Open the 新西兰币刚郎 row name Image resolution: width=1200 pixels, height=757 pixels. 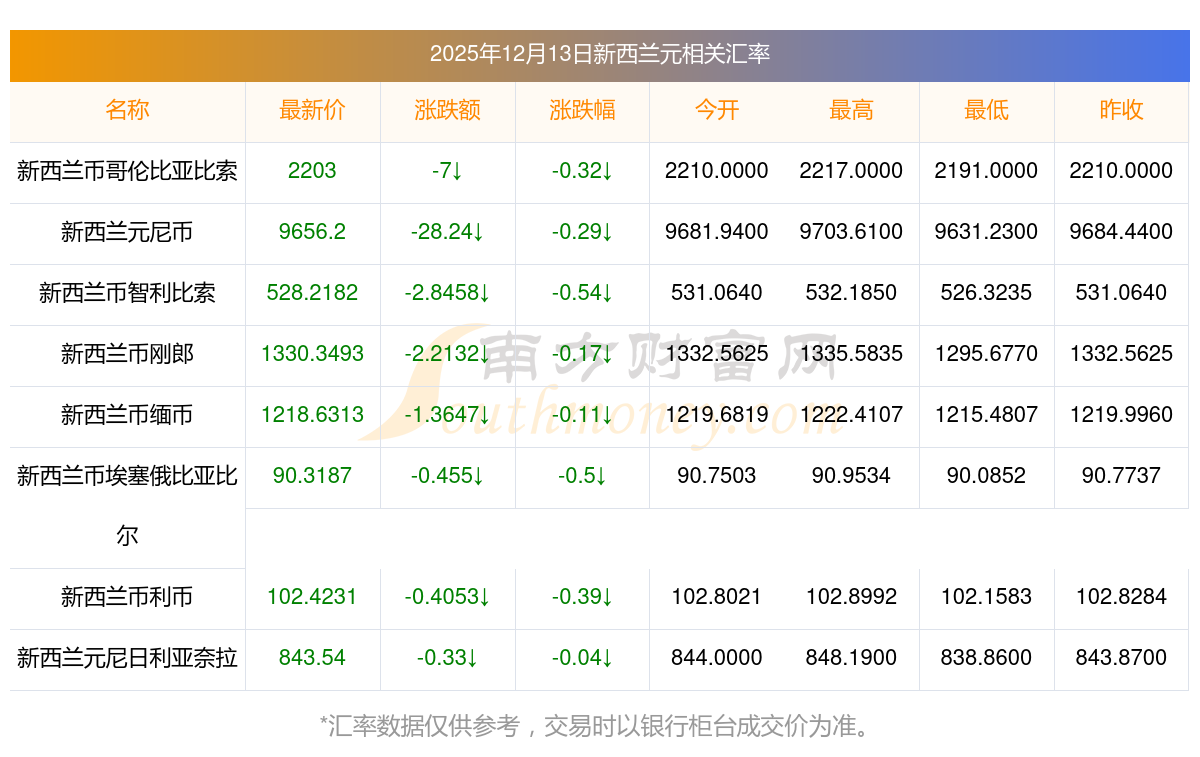coord(127,354)
